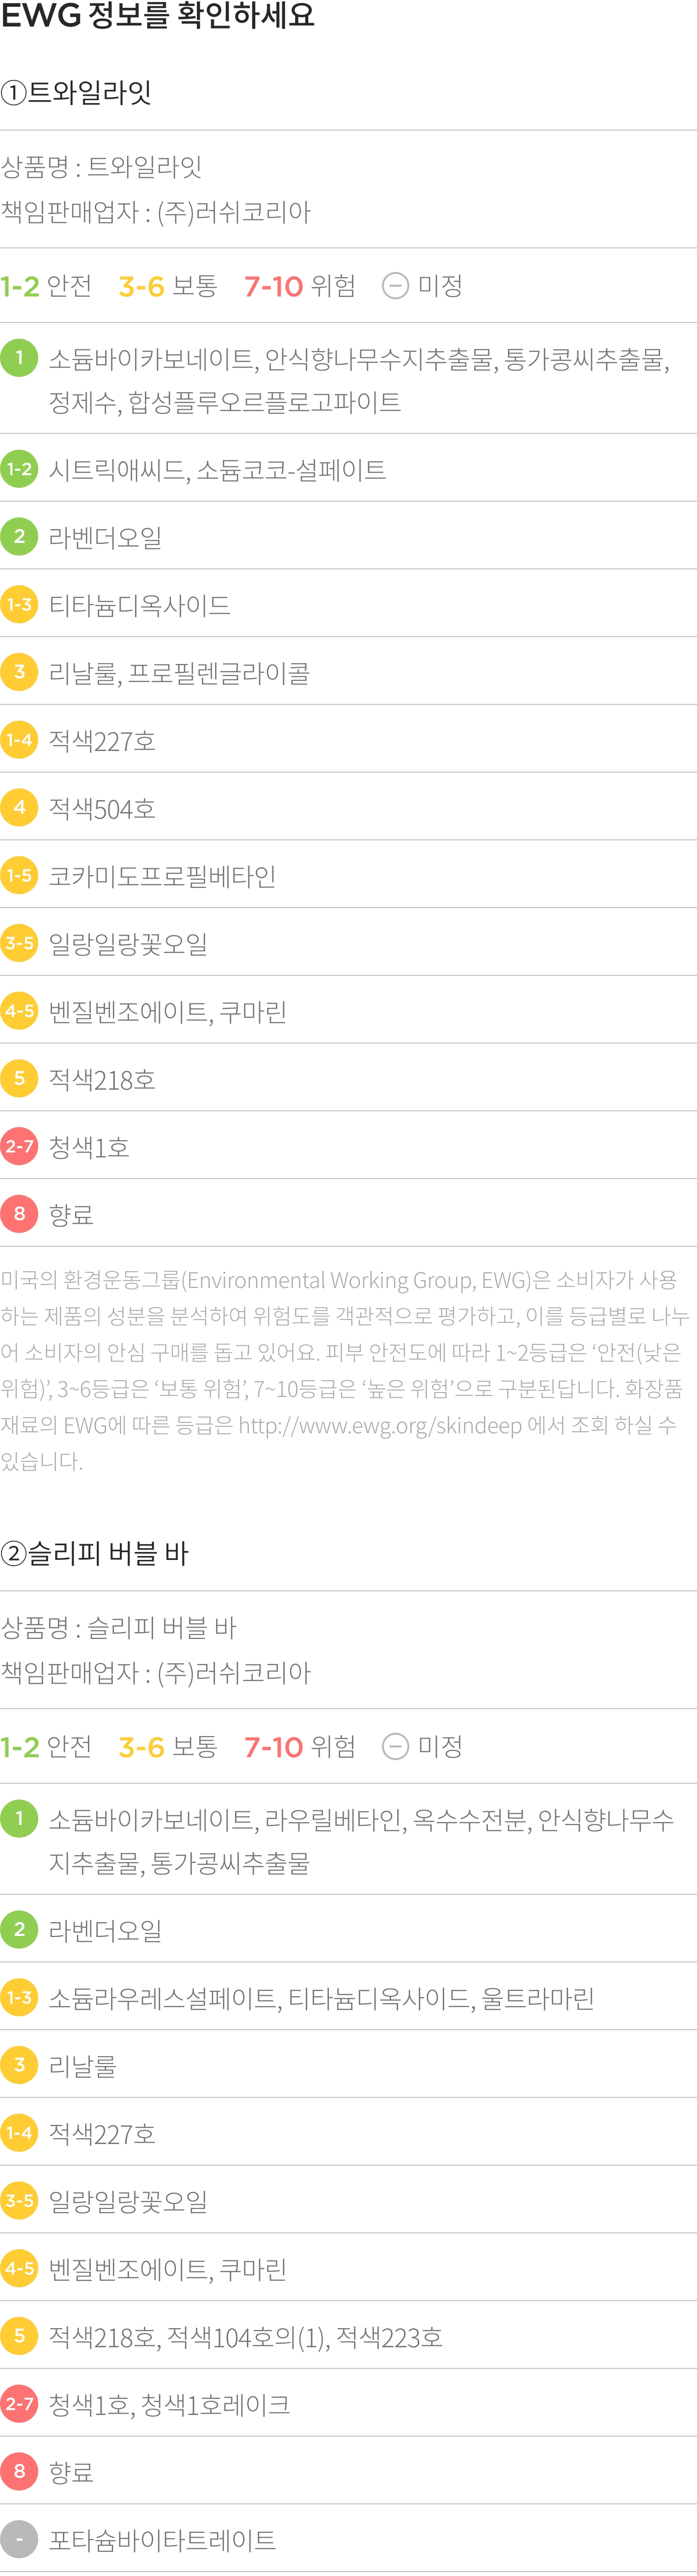Click the 1-2 badge beside 시트릭애씨드
Image resolution: width=697 pixels, height=2576 pixels.
click(x=19, y=468)
